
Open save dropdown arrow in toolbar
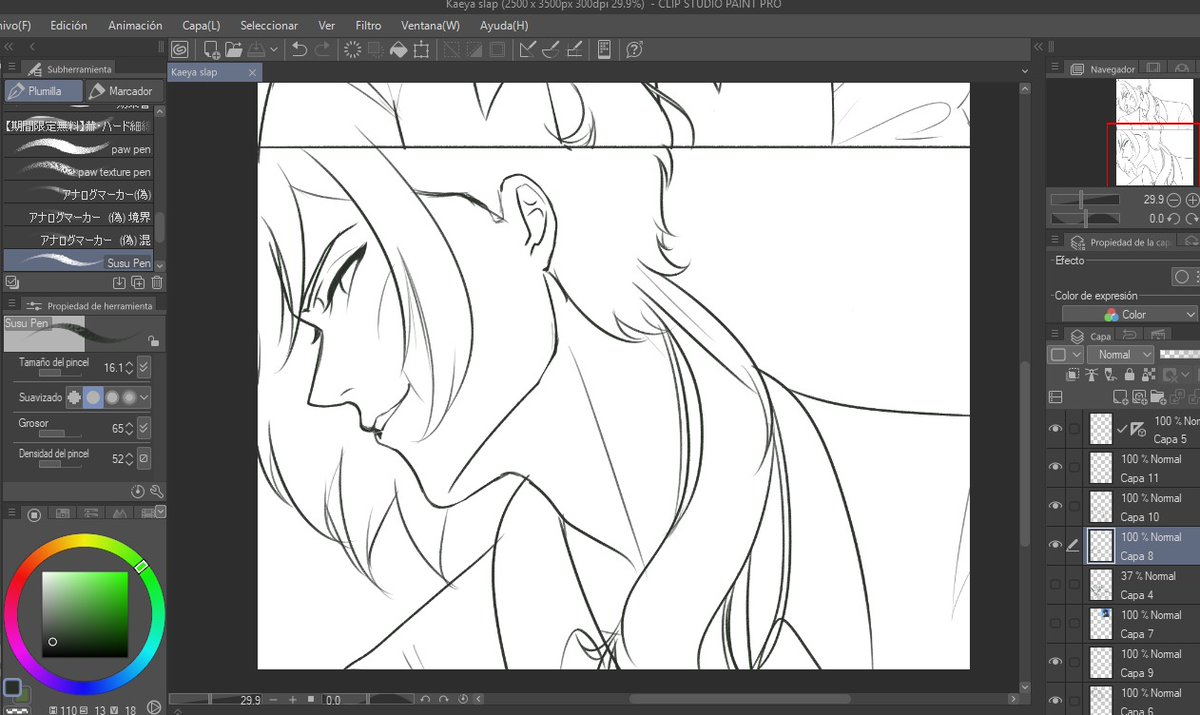click(x=272, y=49)
